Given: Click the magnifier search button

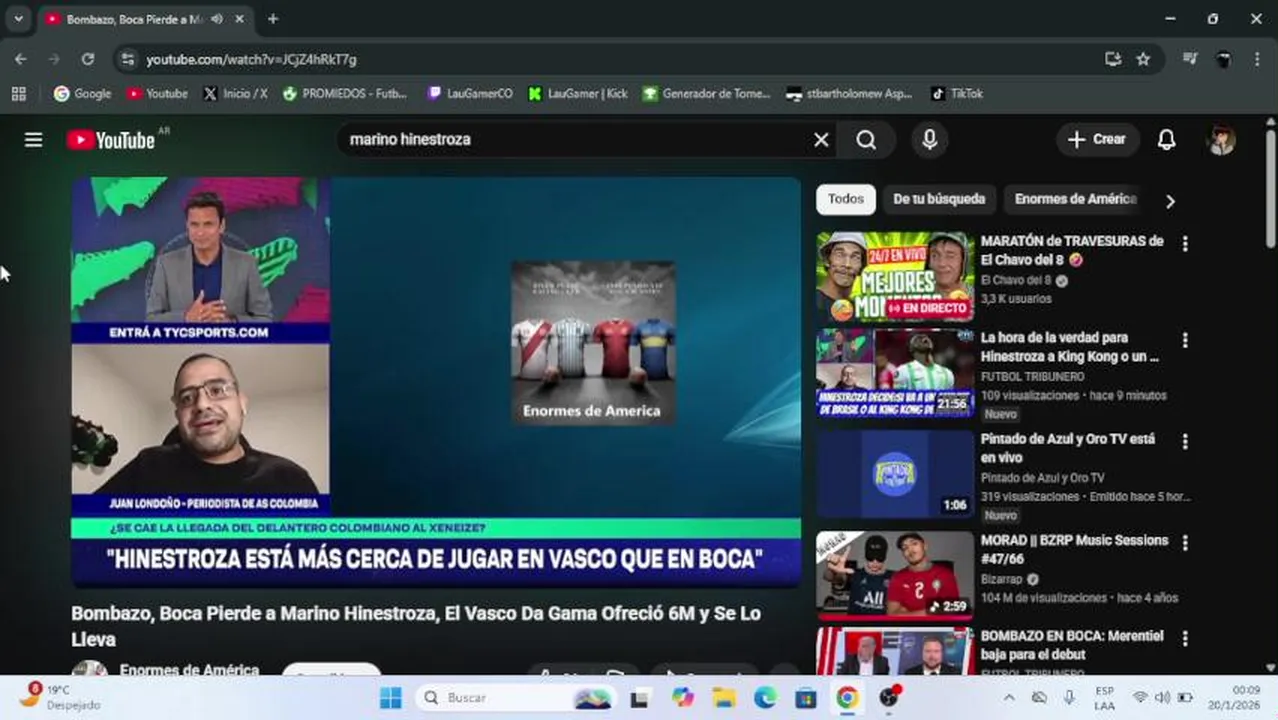Looking at the screenshot, I should [866, 140].
